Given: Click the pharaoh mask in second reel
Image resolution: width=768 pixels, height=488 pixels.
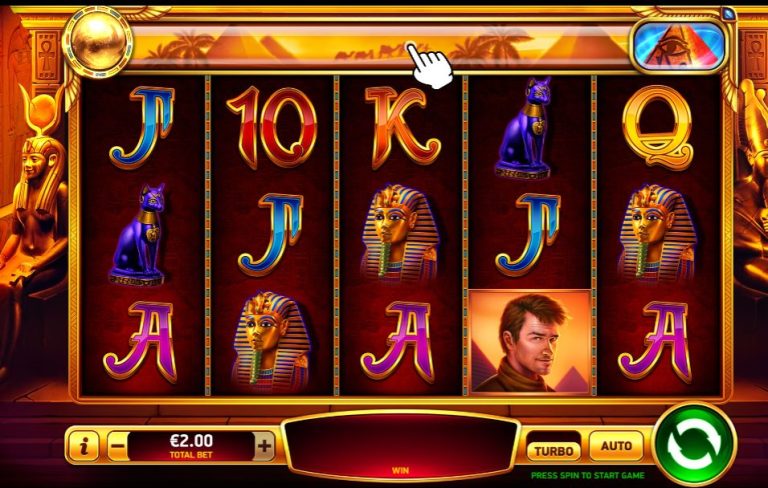Looking at the screenshot, I should (x=270, y=342).
